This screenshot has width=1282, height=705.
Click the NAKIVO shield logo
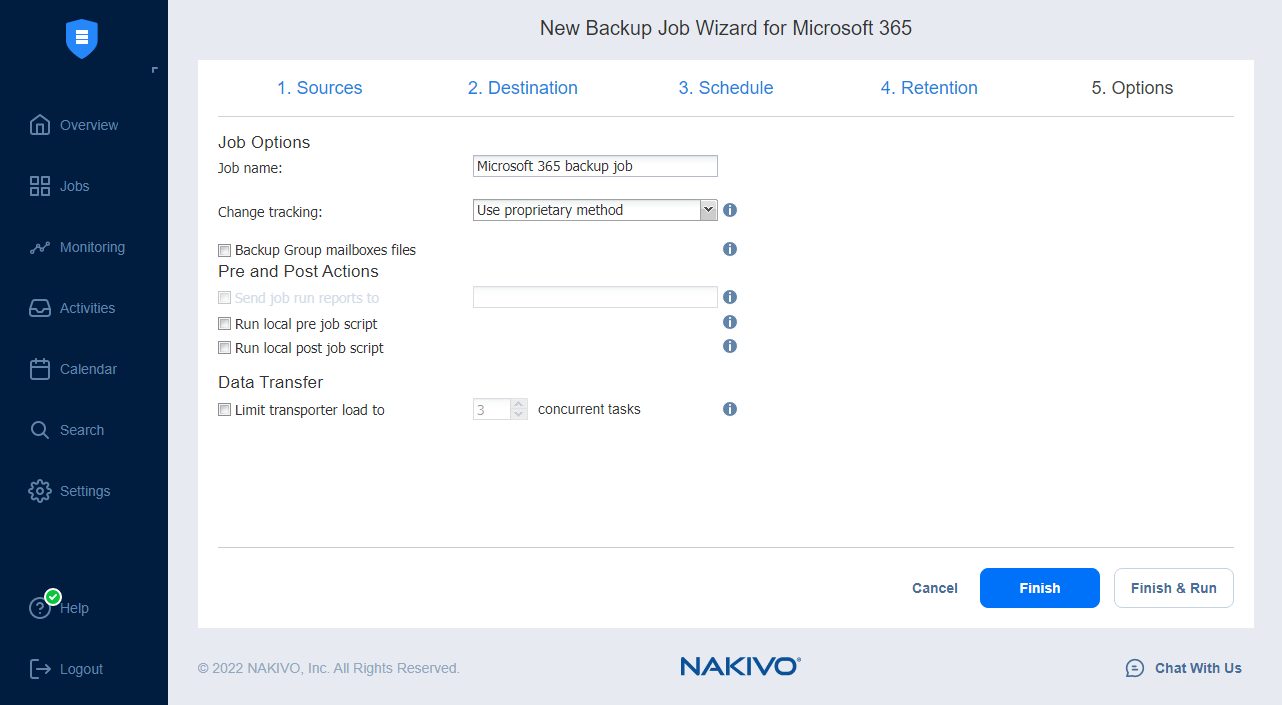81,39
